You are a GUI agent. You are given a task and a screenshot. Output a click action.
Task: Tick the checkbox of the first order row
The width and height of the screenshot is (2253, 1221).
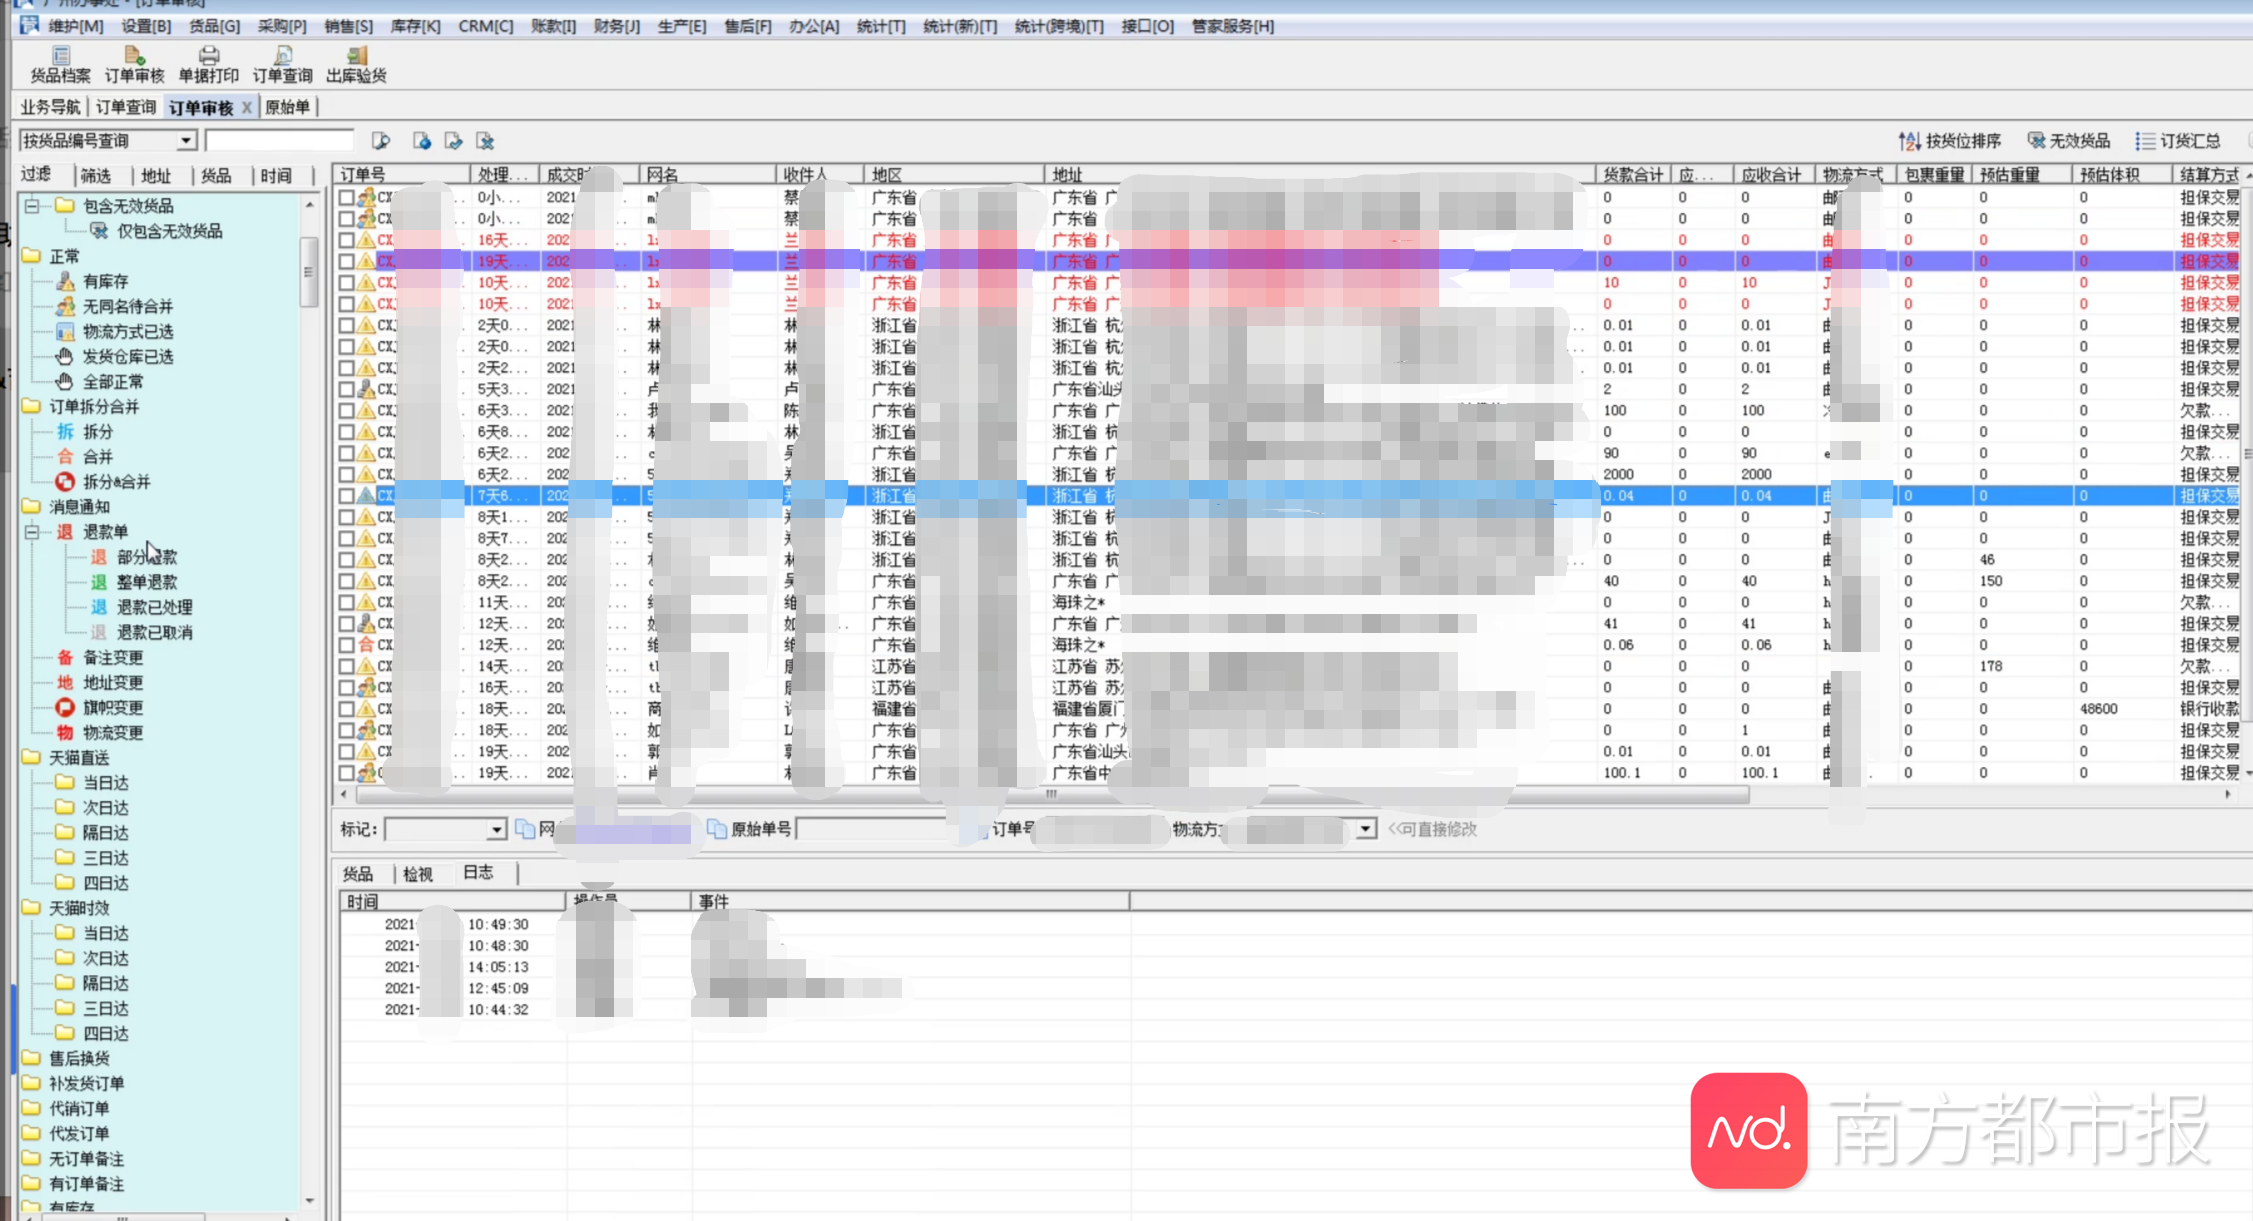pyautogui.click(x=346, y=197)
